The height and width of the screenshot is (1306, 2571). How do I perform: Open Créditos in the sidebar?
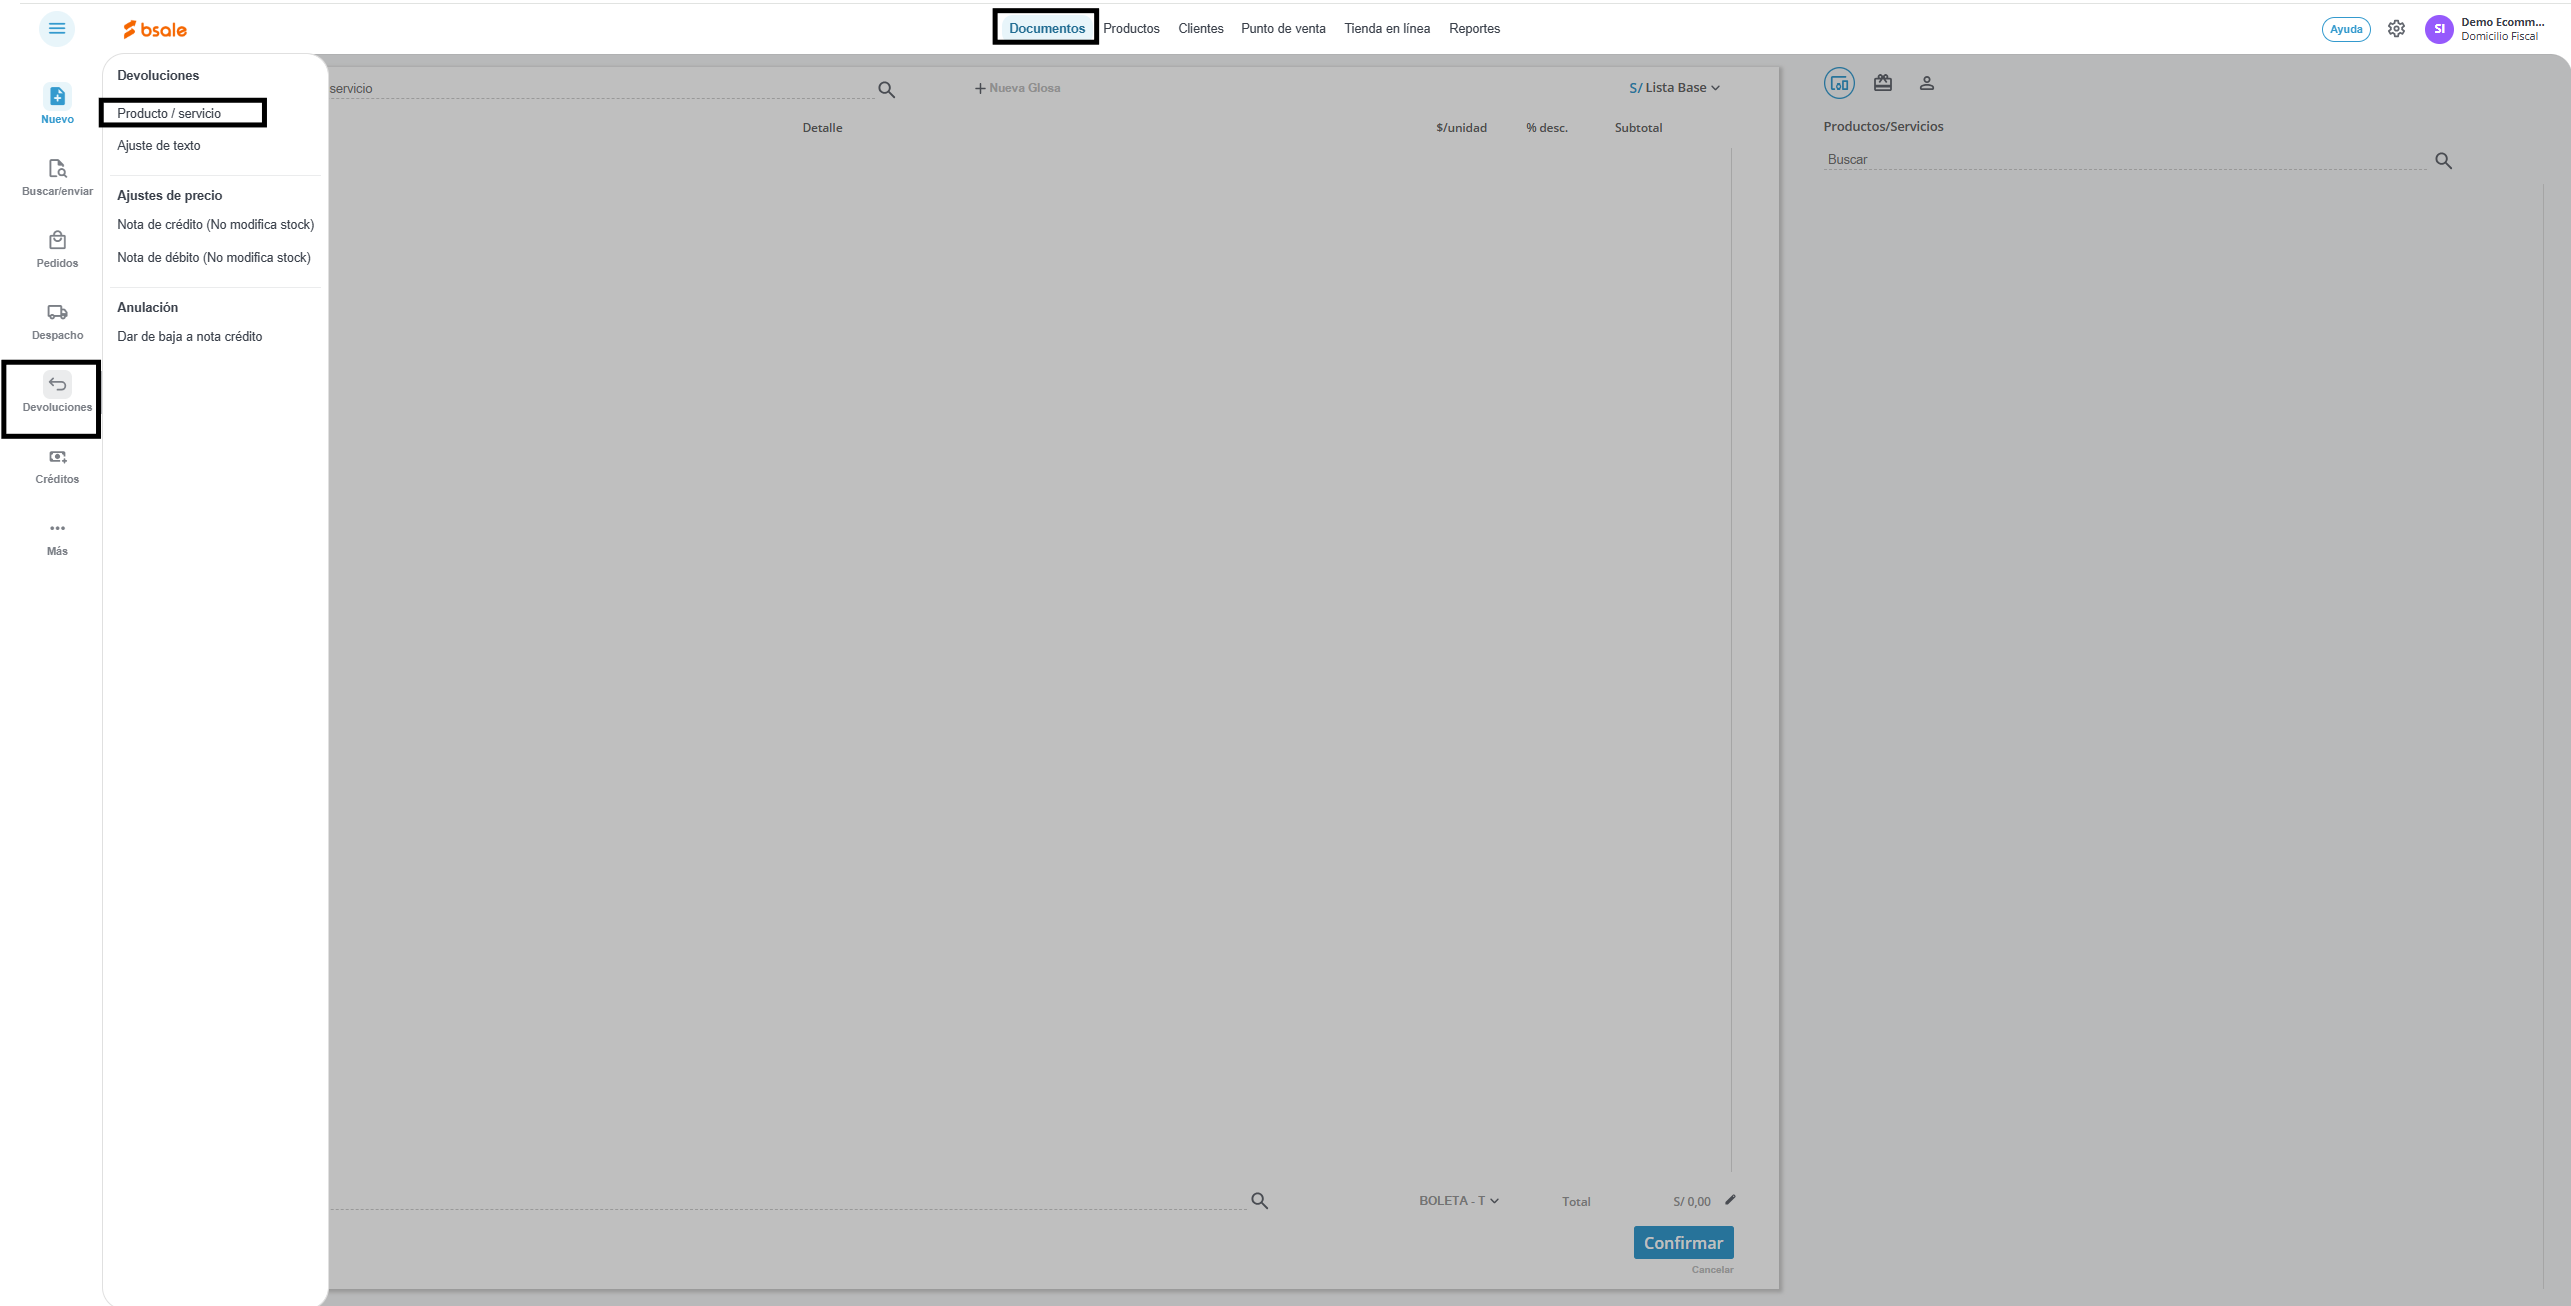[57, 458]
